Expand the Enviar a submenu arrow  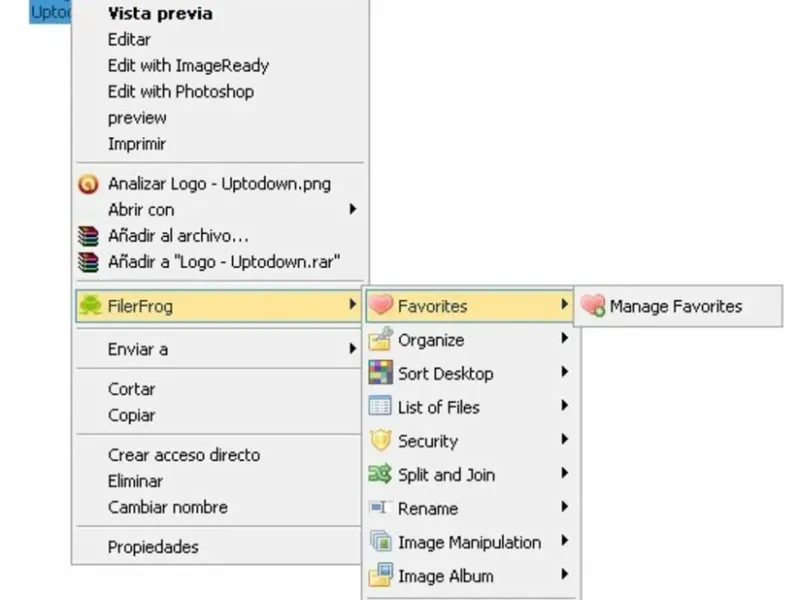[x=352, y=349]
